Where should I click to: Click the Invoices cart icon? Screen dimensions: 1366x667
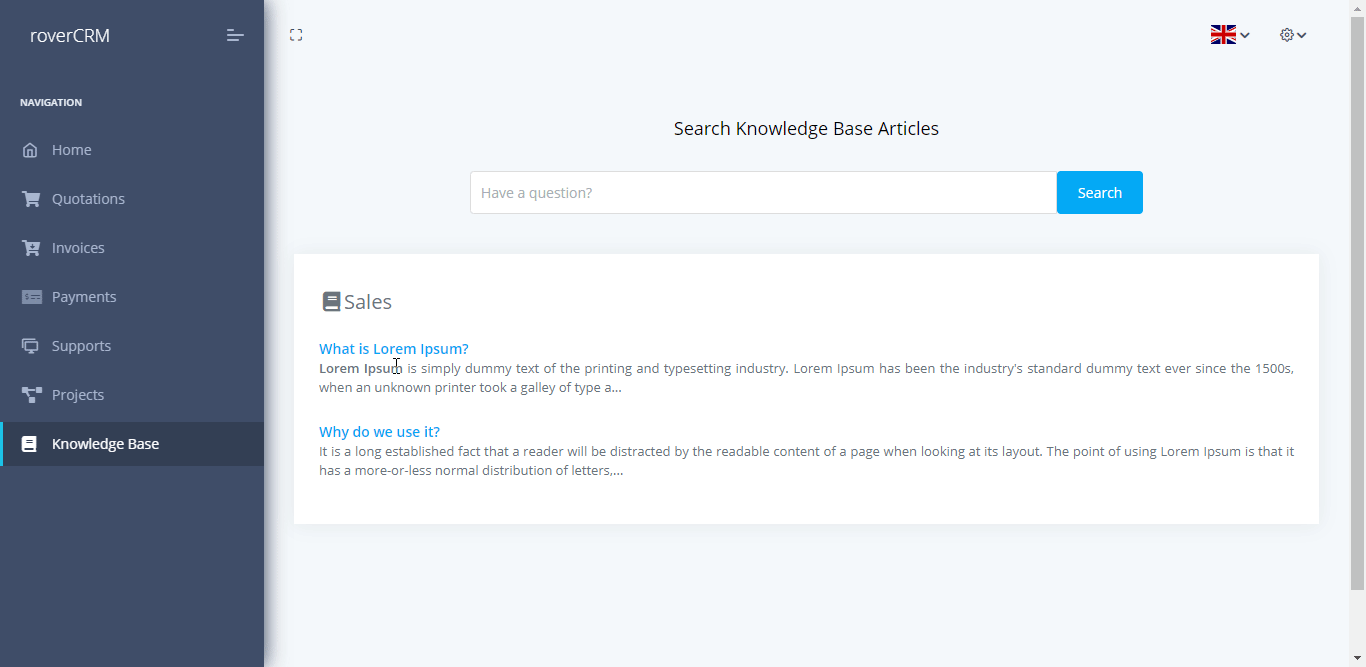31,248
